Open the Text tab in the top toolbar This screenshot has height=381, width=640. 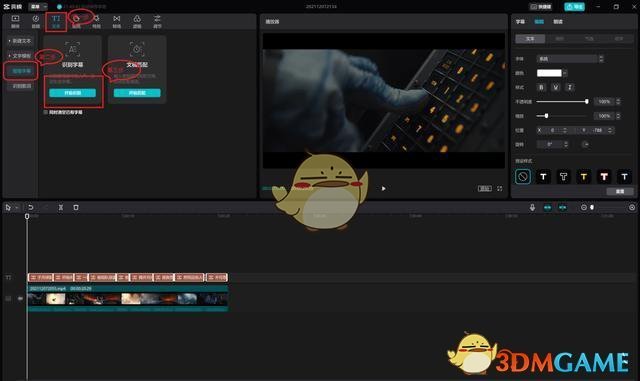tap(56, 21)
